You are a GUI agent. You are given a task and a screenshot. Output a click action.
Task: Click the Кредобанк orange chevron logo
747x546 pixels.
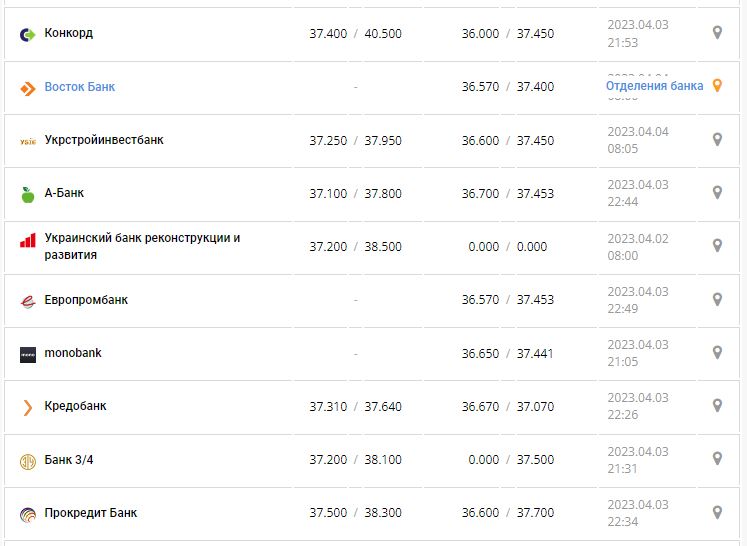[28, 407]
